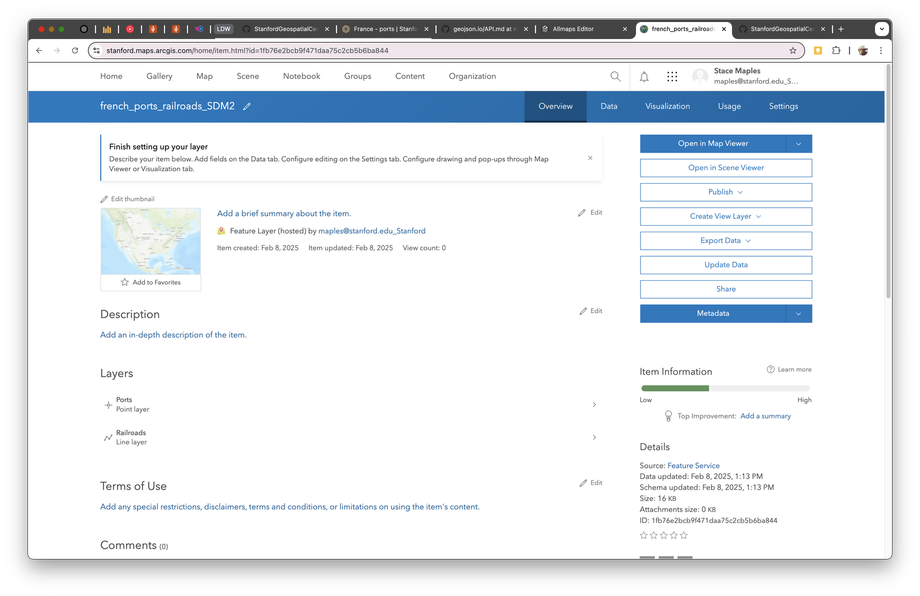Screen dimensions: 920x596
Task: Expand the Railroads layer chevron
Action: 594,438
